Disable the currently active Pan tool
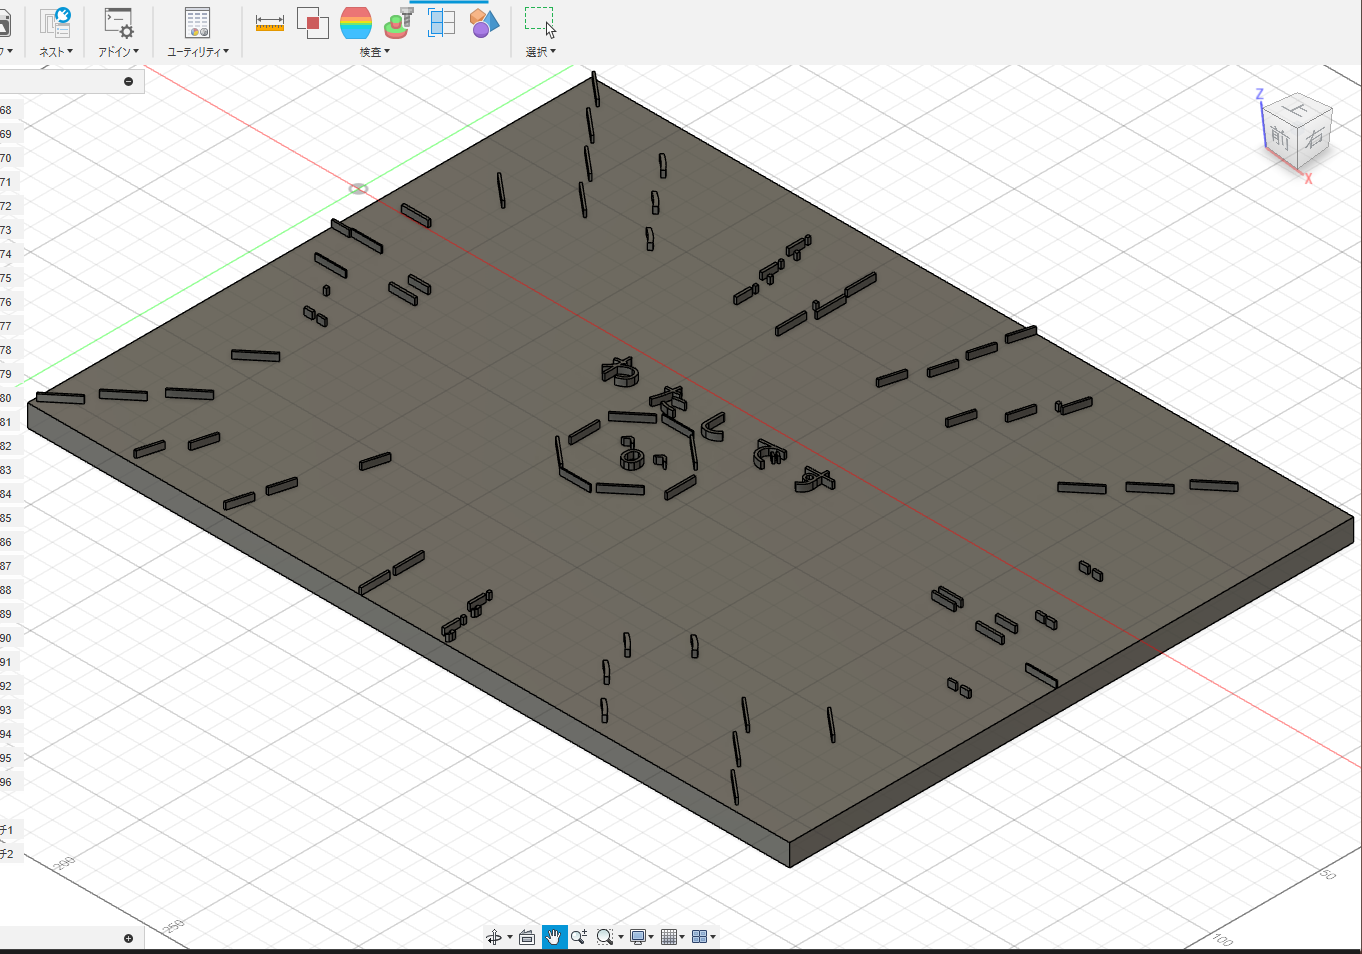1362x954 pixels. pos(554,937)
